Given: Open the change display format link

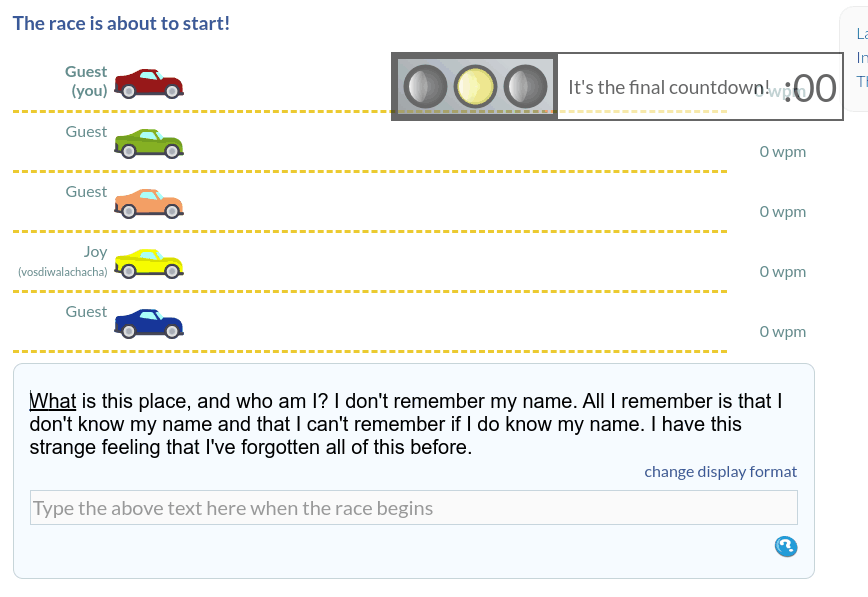Looking at the screenshot, I should [720, 471].
